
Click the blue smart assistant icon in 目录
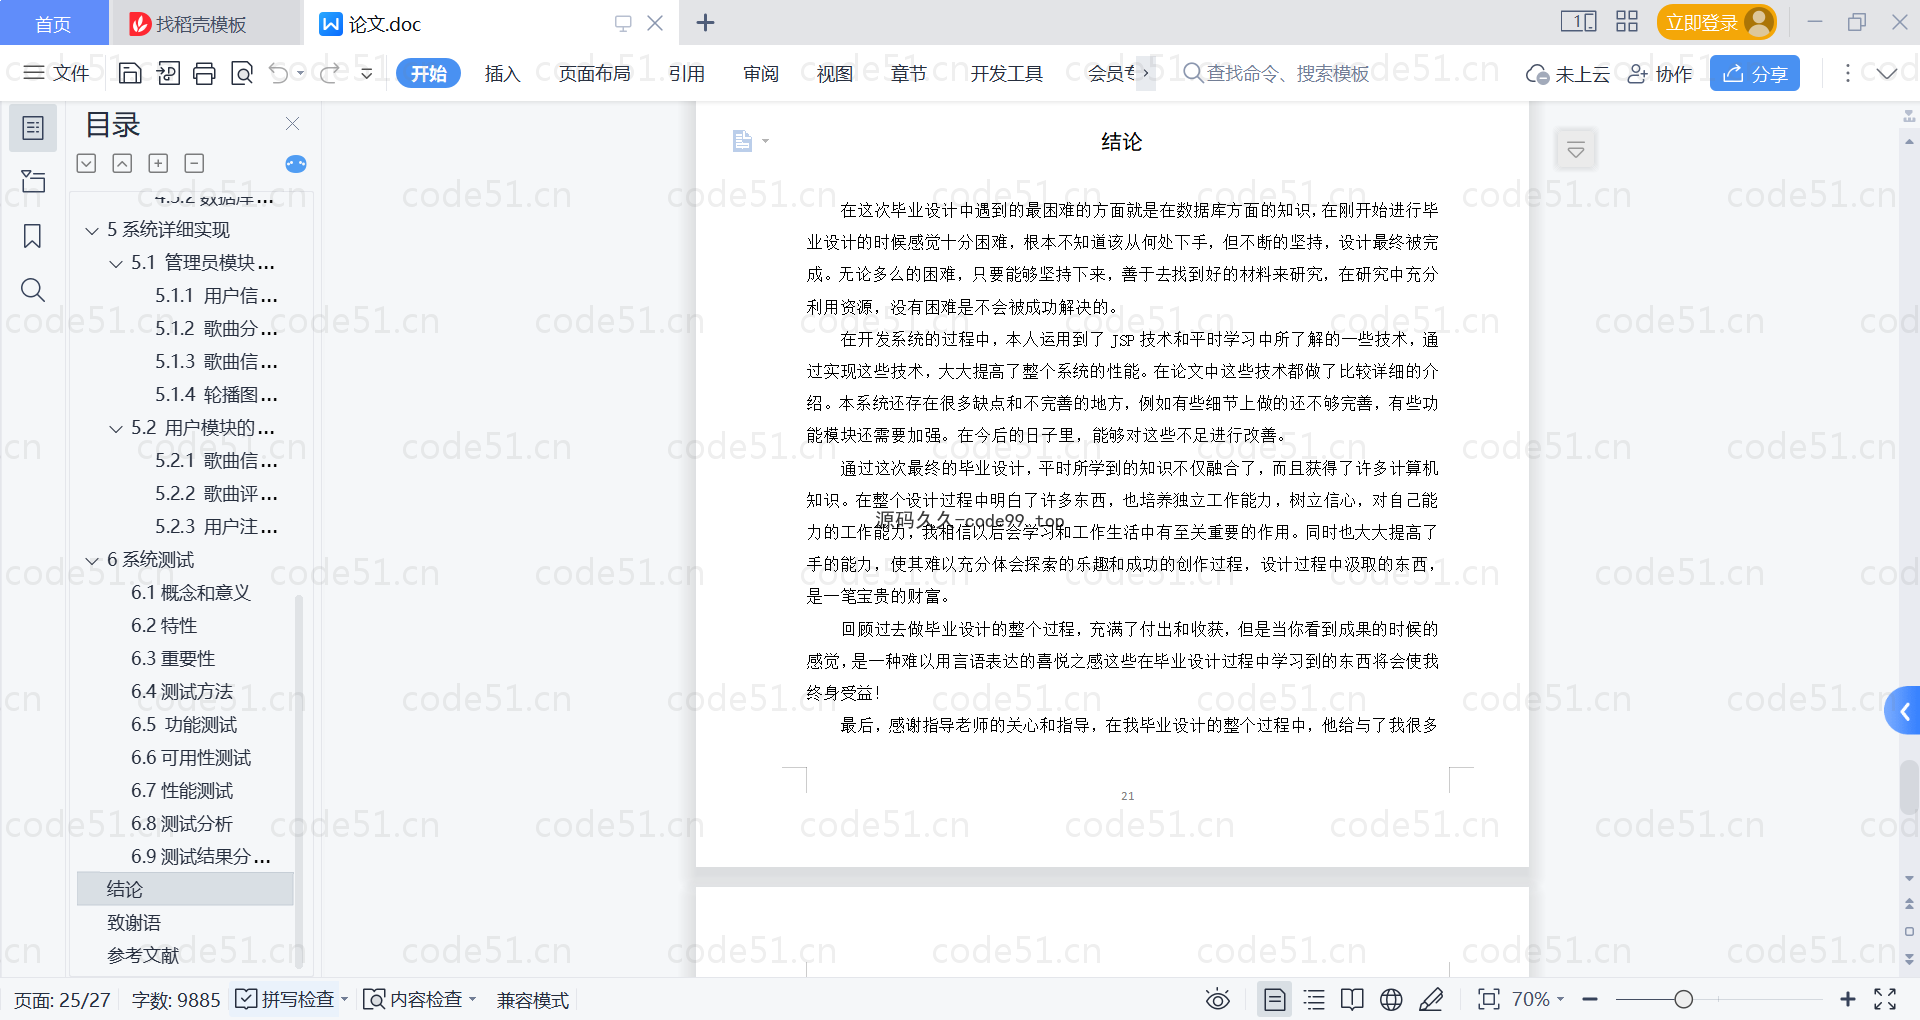click(296, 164)
